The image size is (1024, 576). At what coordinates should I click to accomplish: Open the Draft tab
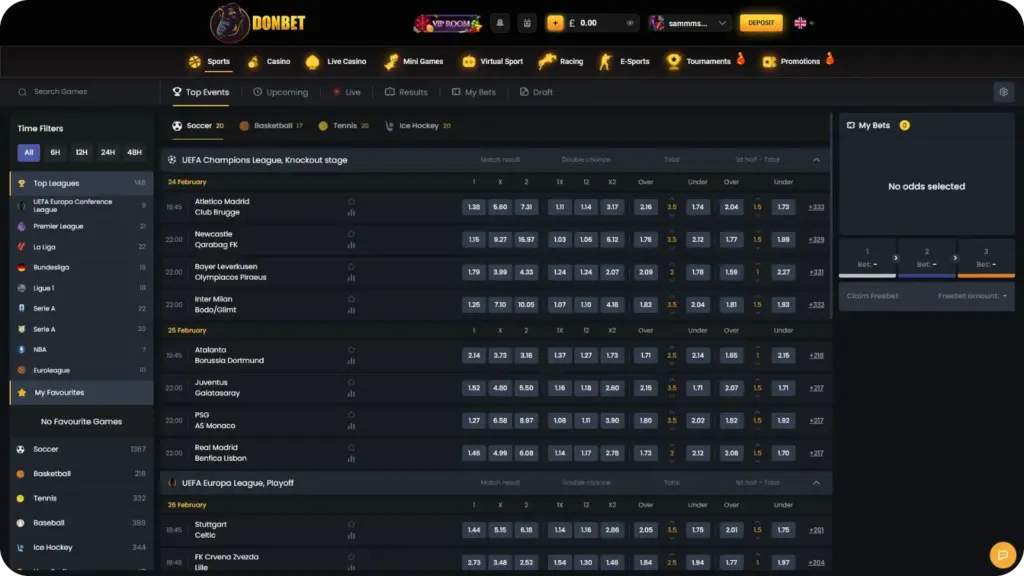click(536, 92)
